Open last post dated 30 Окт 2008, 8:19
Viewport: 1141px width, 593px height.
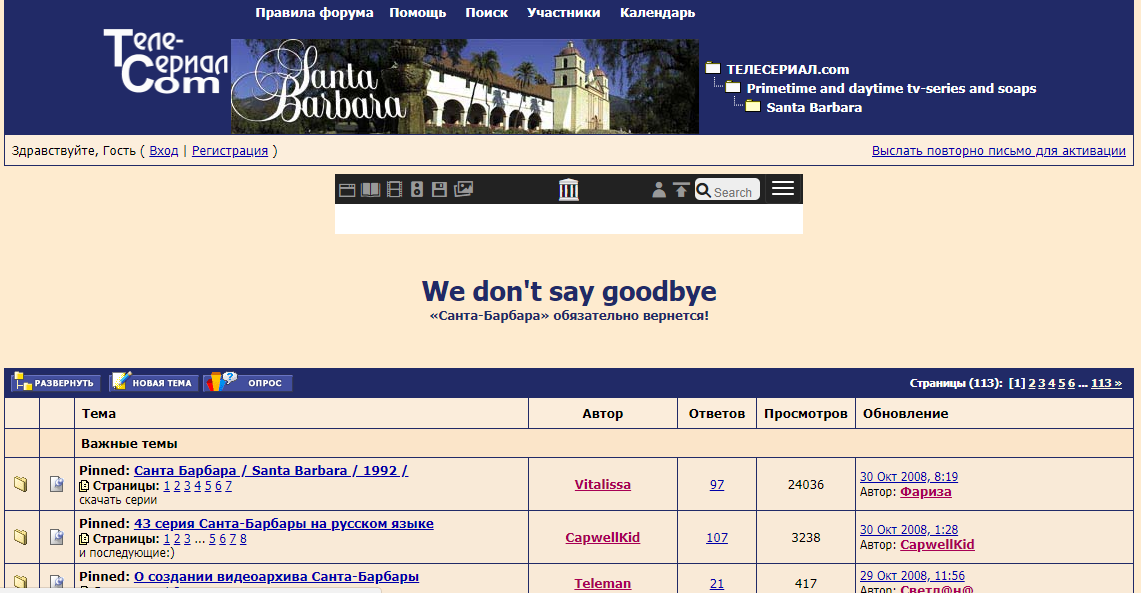909,477
